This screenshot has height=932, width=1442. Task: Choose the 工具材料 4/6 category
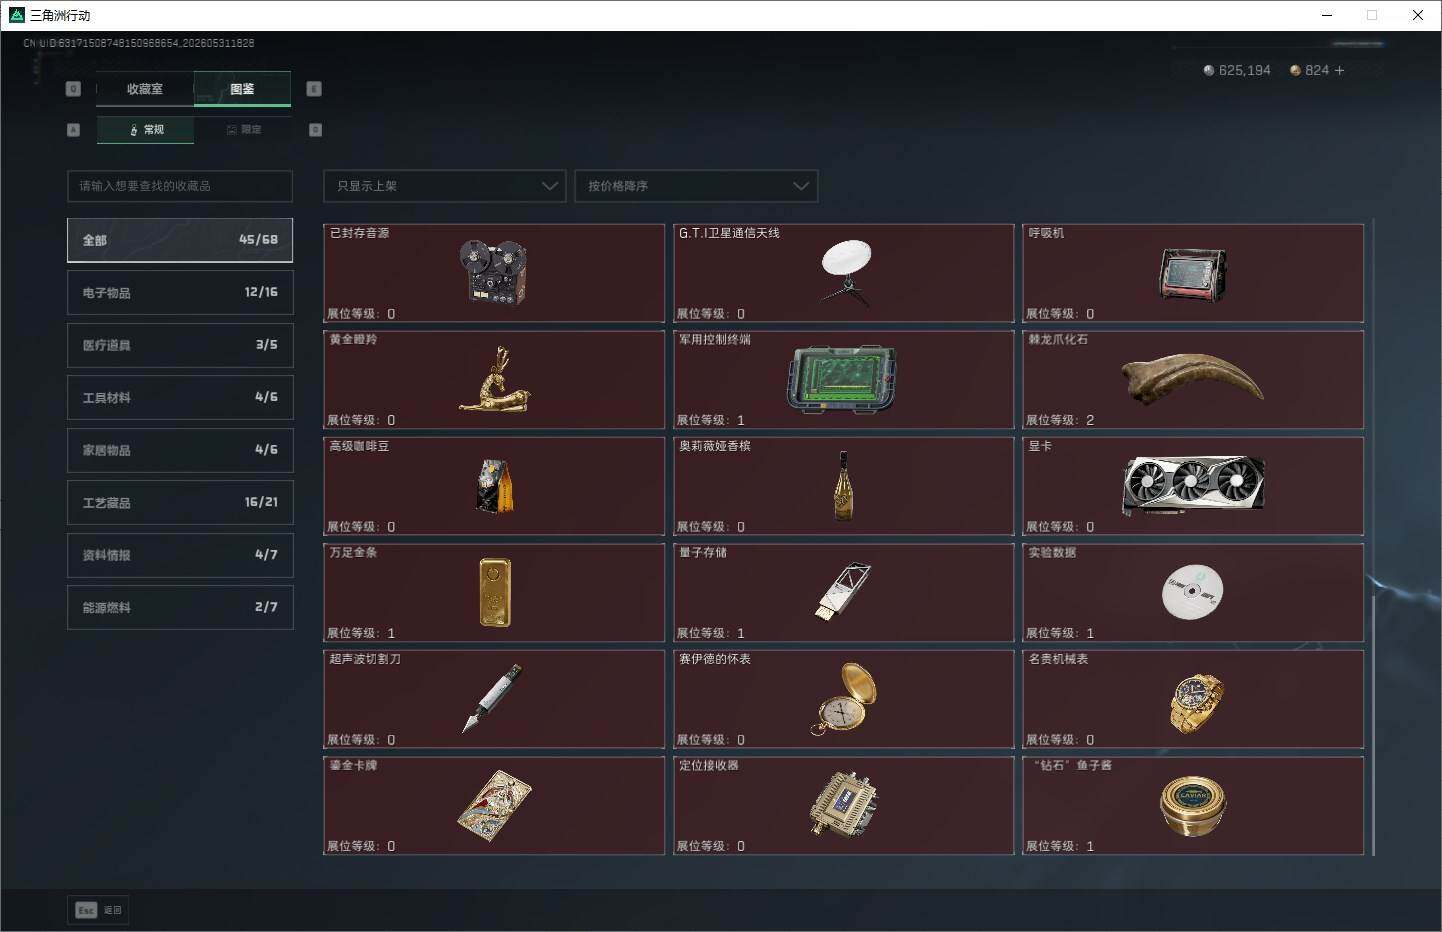[180, 398]
